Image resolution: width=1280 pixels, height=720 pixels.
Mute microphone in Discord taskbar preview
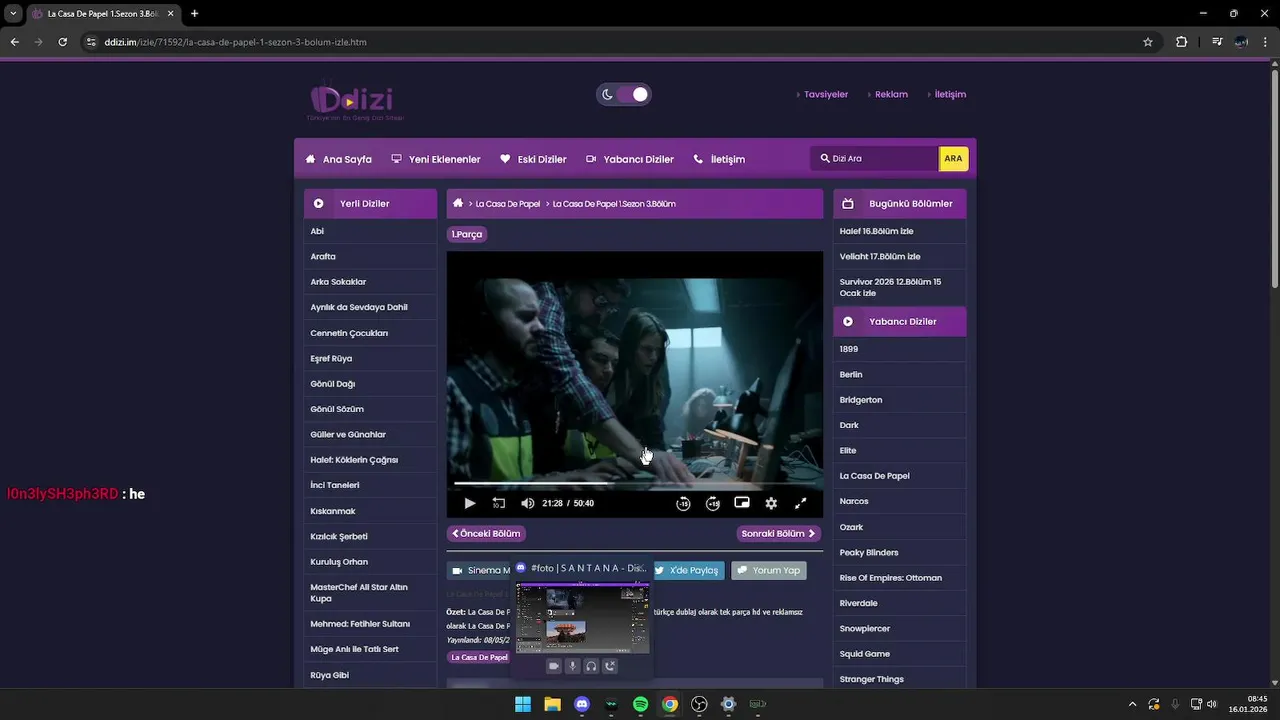coord(573,666)
